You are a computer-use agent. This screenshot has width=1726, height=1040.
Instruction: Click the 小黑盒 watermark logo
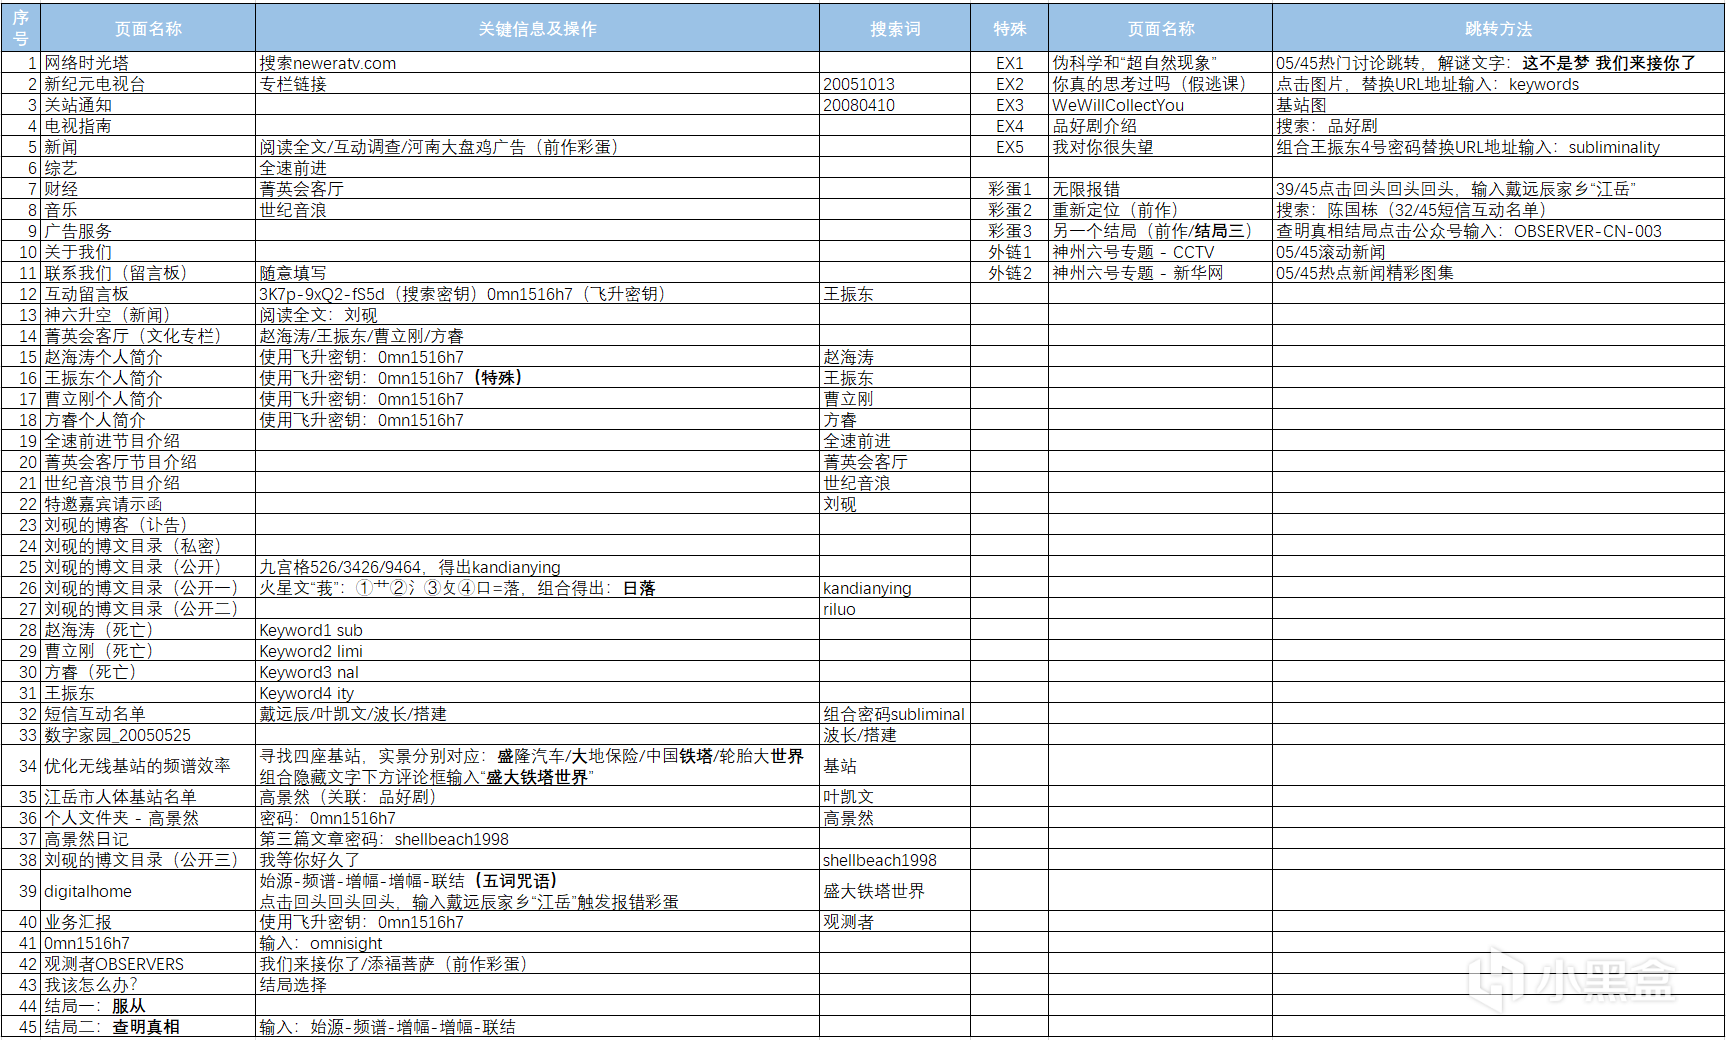click(1572, 978)
